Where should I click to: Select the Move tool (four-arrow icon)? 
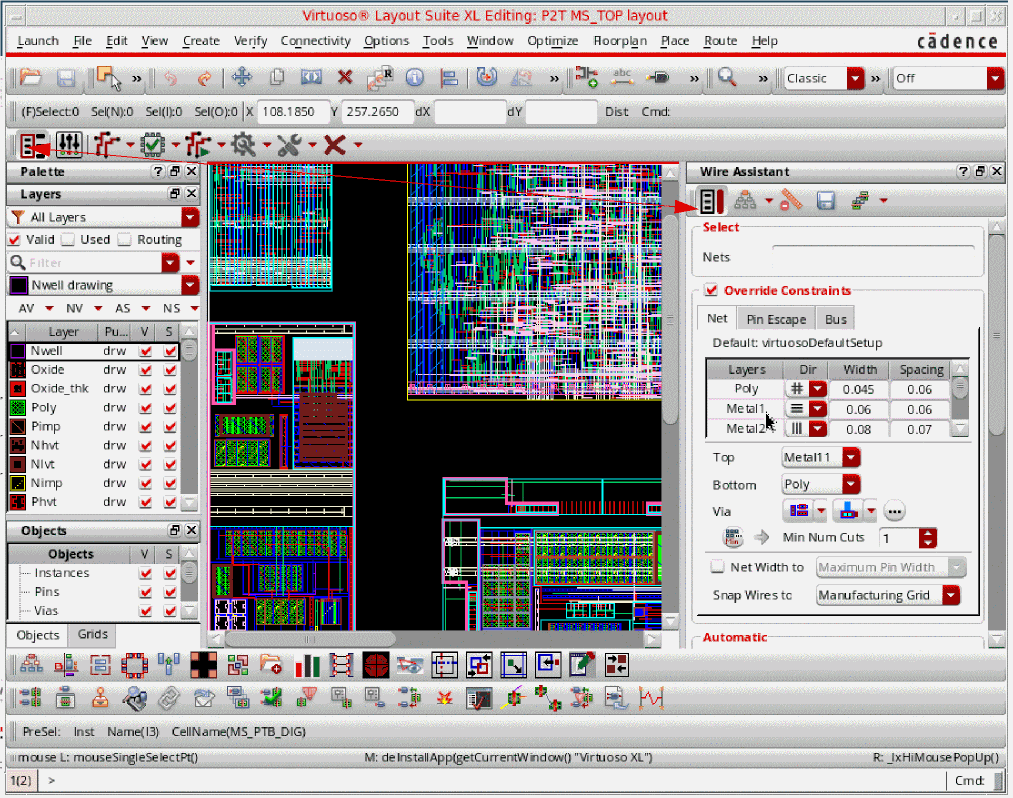click(242, 78)
